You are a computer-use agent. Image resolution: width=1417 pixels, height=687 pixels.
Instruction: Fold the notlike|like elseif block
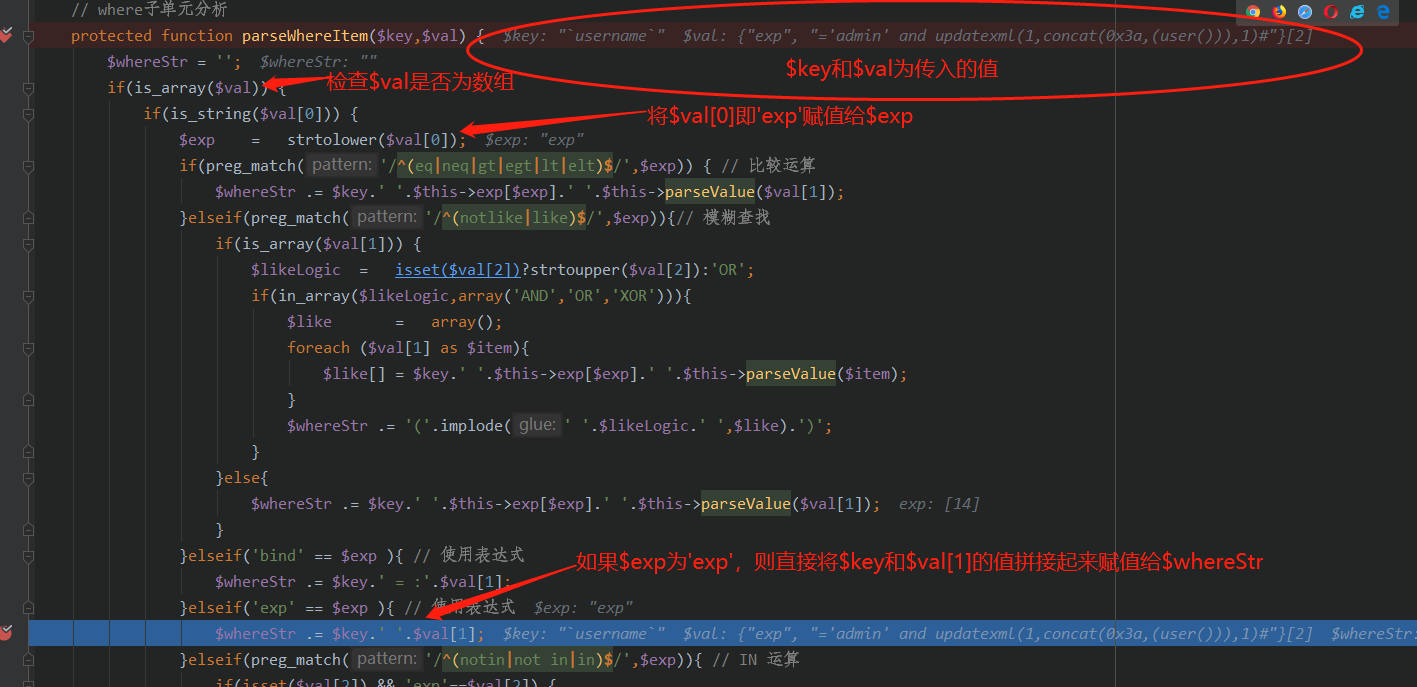pyautogui.click(x=29, y=218)
